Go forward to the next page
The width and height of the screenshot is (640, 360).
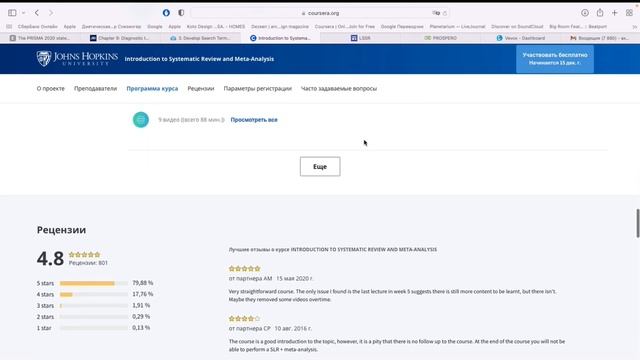pyautogui.click(x=51, y=13)
